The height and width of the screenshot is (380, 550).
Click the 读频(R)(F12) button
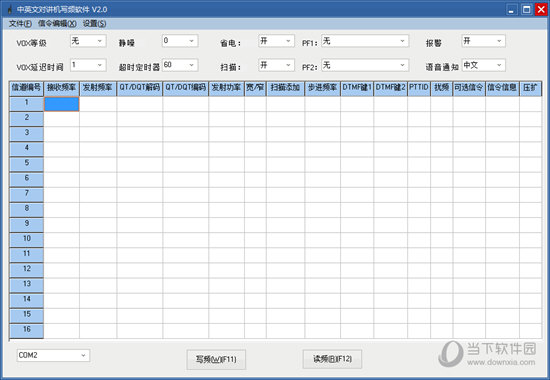tap(332, 359)
